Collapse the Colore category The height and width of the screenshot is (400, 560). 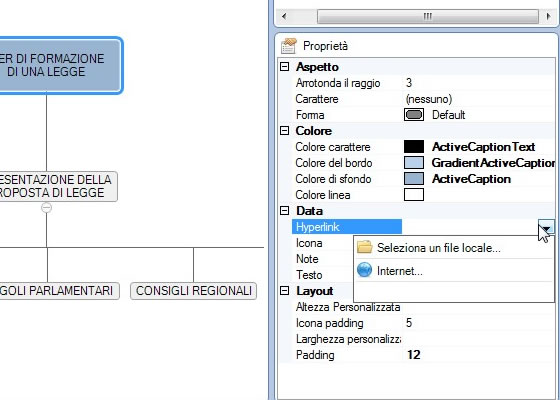point(284,131)
